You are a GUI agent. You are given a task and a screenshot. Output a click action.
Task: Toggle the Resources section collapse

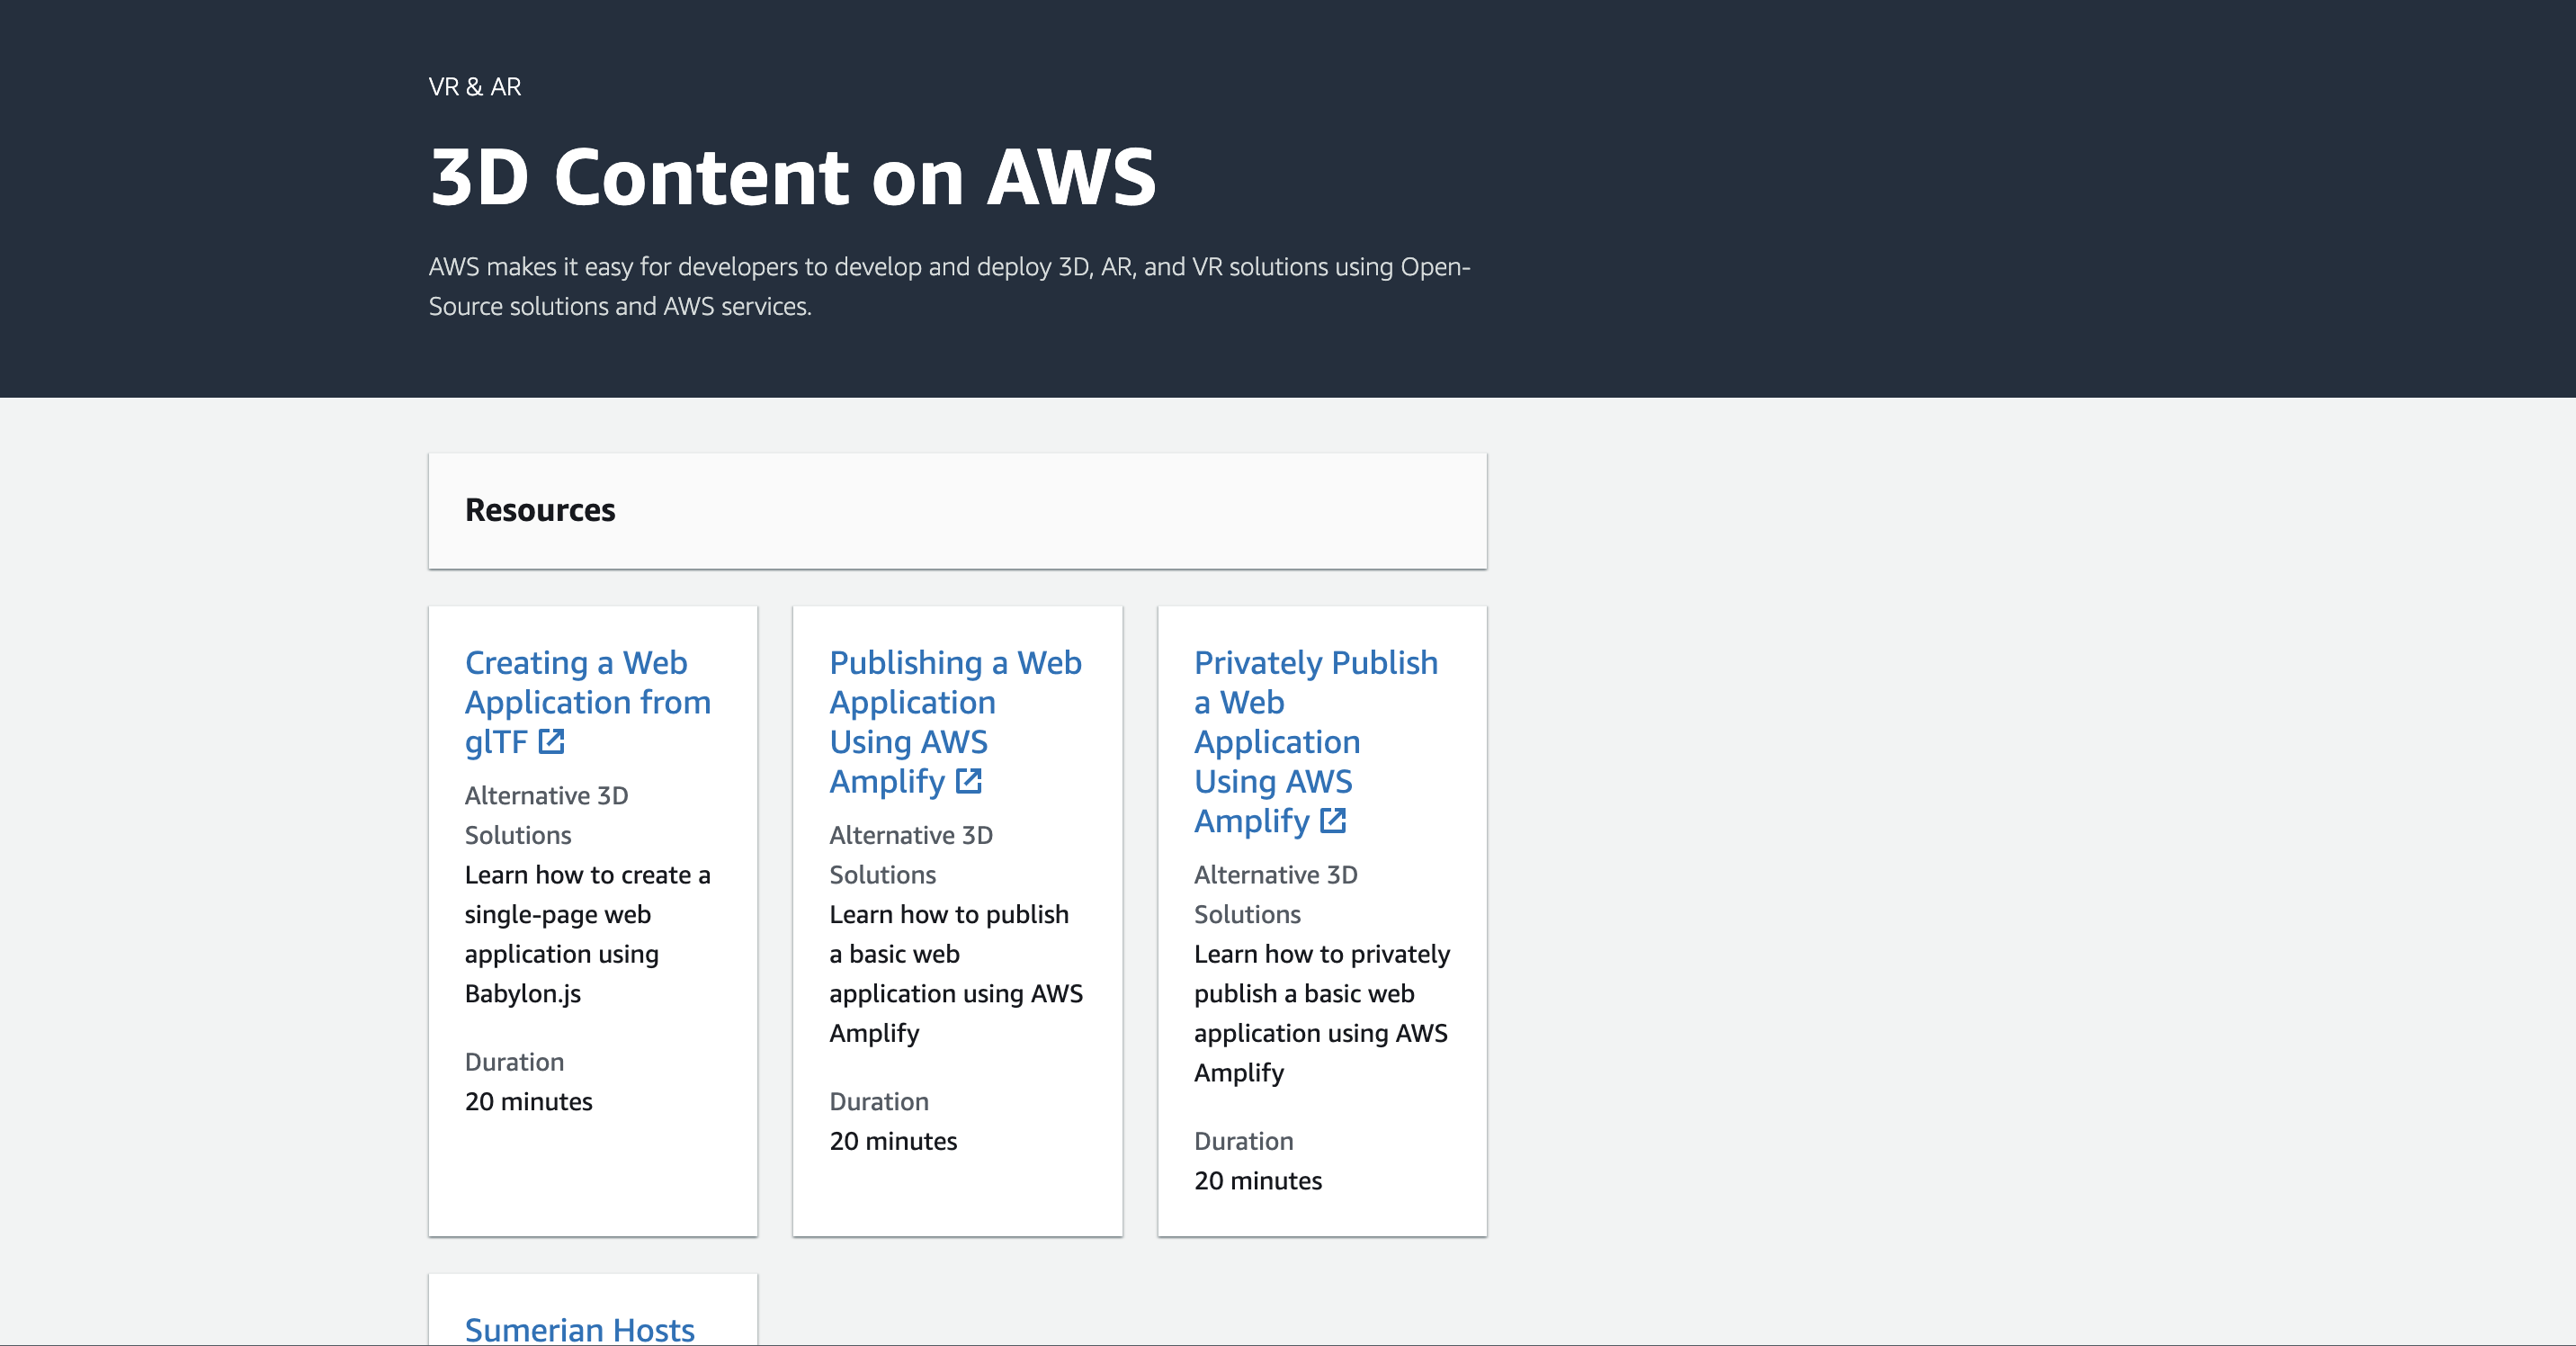click(x=958, y=507)
